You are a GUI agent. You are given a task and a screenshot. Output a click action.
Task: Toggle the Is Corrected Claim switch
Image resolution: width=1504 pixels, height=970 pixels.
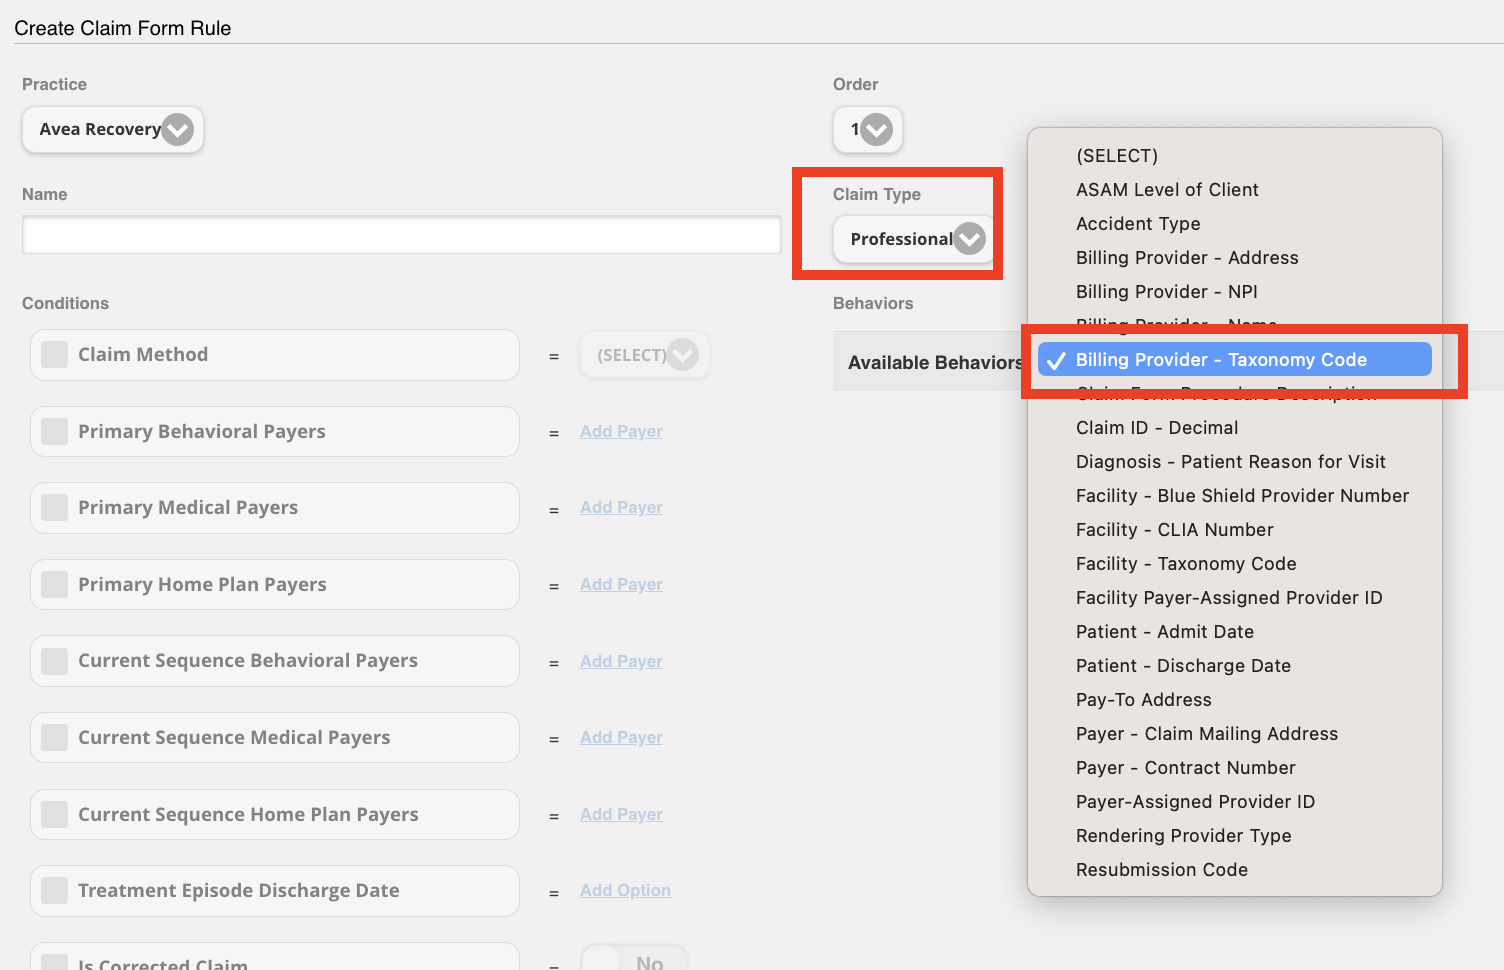(x=633, y=960)
